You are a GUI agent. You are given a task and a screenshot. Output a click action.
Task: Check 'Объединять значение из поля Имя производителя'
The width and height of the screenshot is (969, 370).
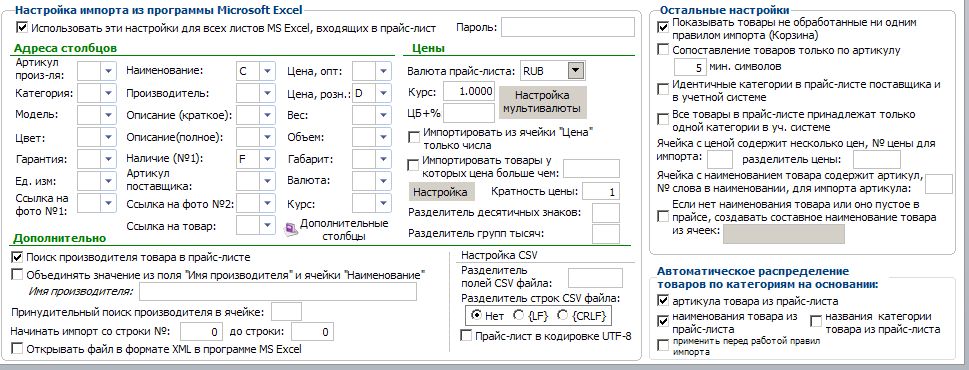tap(17, 274)
